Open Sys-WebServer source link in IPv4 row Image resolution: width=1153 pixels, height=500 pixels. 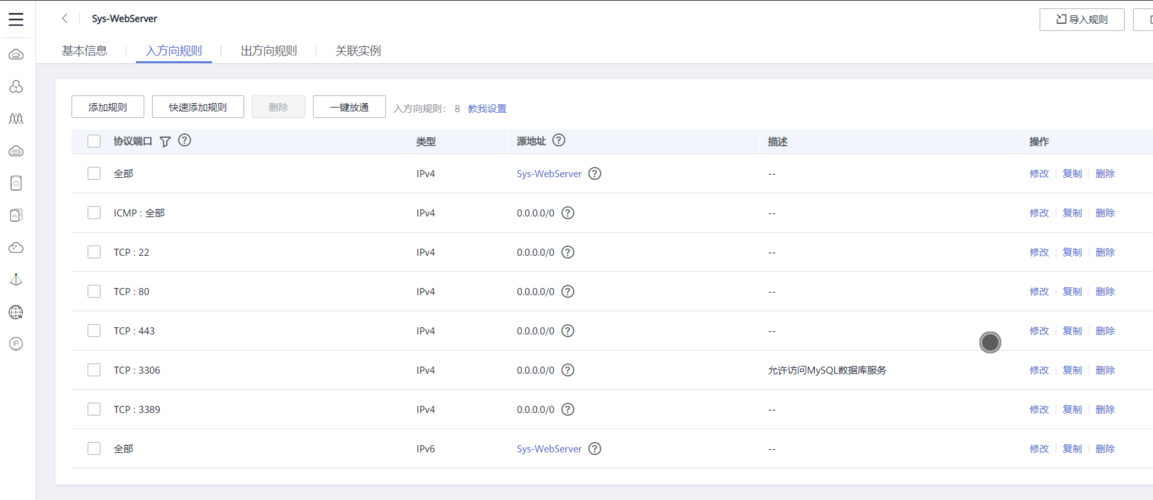pyautogui.click(x=549, y=174)
